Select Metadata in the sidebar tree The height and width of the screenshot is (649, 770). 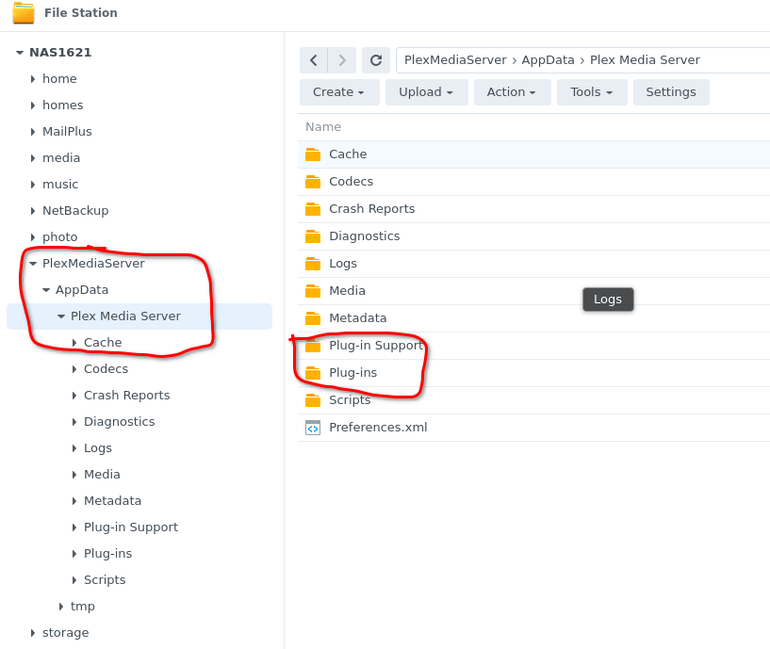point(112,501)
